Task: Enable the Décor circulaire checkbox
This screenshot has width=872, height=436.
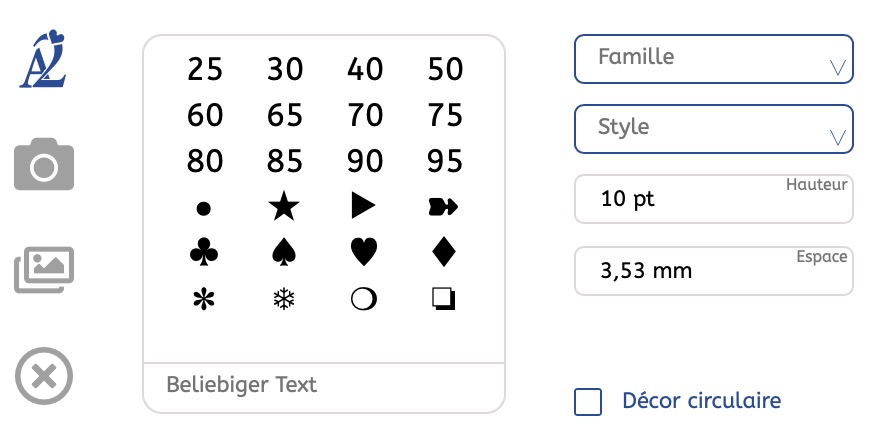Action: [588, 402]
